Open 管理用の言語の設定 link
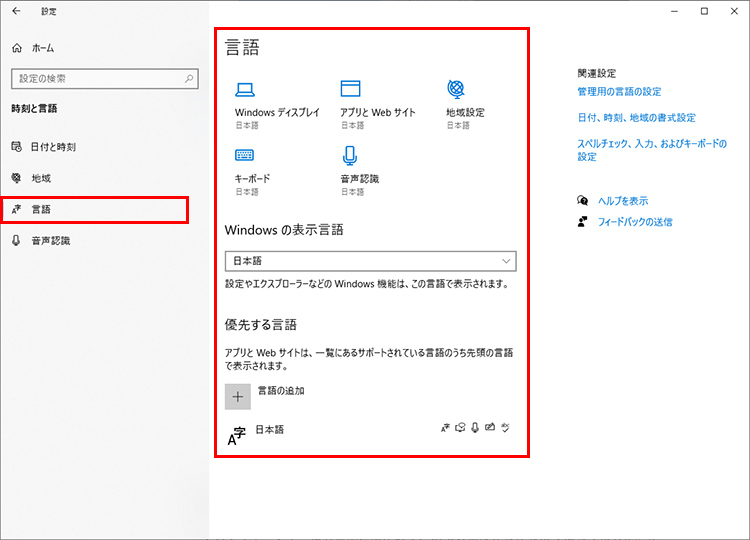The image size is (750, 540). 619,92
